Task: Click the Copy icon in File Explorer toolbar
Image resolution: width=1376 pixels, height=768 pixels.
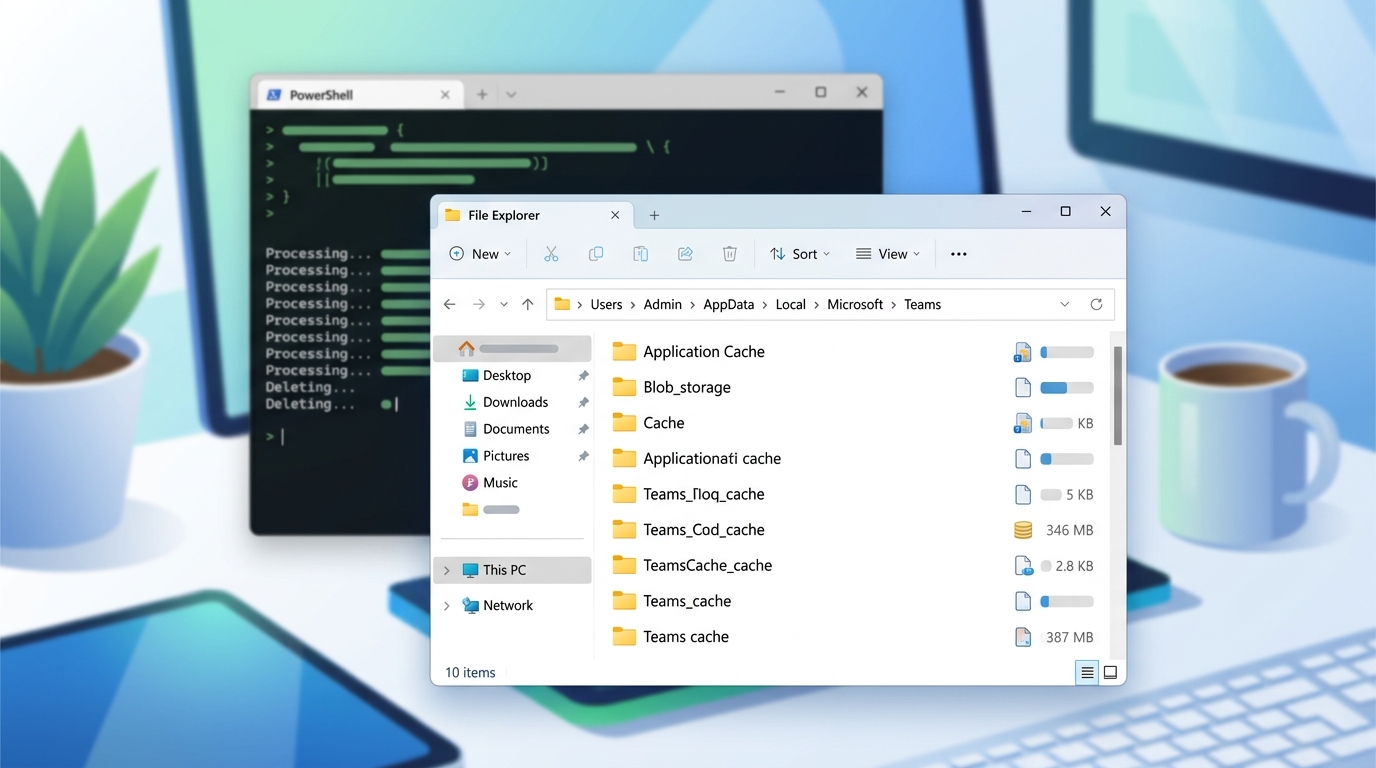Action: [x=596, y=254]
